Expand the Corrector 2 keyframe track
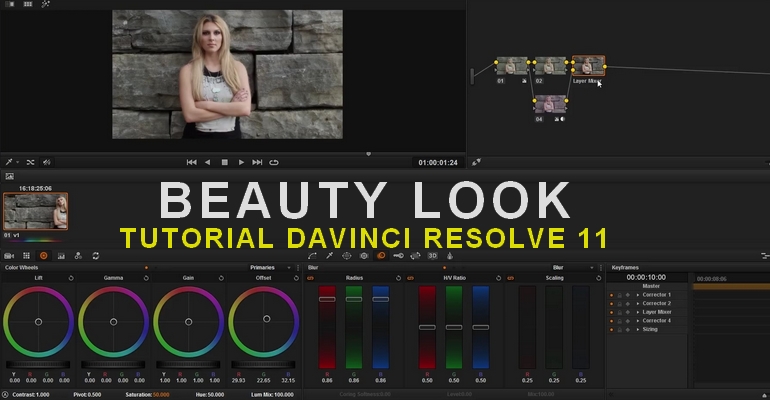Screen dimensions: 770x400 (638, 303)
